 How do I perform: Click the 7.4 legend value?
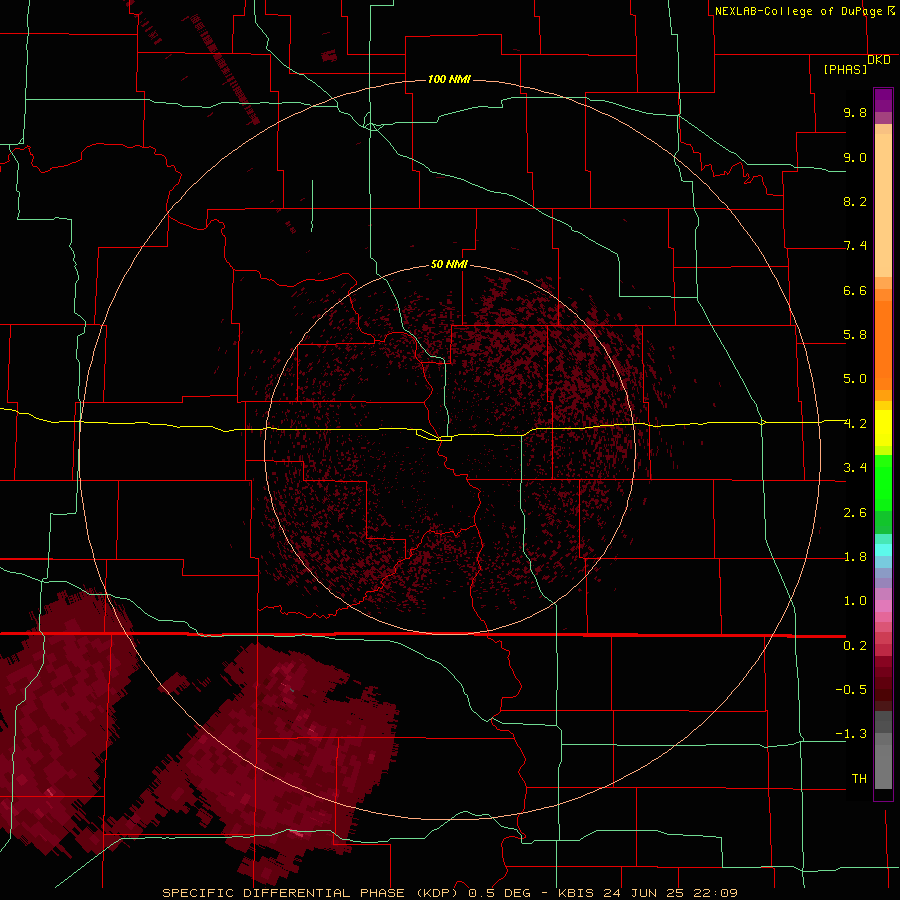tap(855, 246)
